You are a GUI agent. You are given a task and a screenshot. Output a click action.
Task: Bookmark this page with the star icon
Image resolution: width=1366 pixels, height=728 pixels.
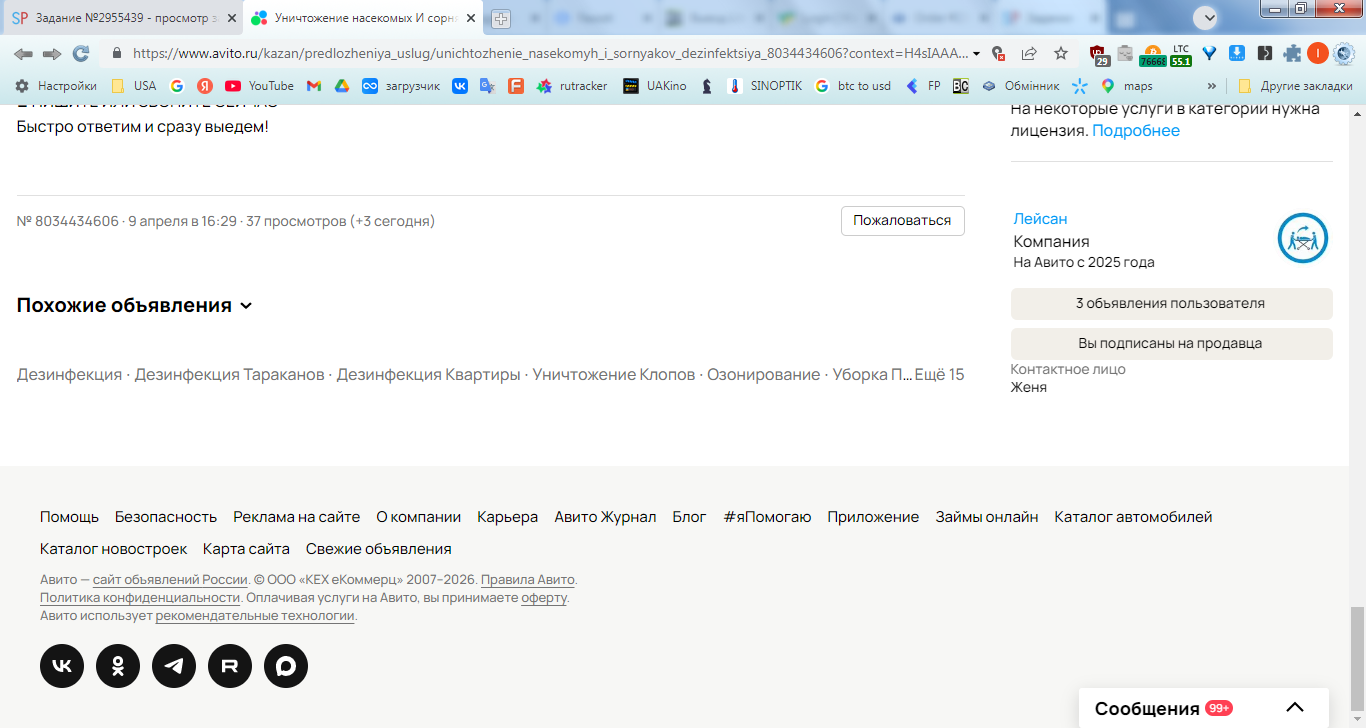[x=1061, y=53]
